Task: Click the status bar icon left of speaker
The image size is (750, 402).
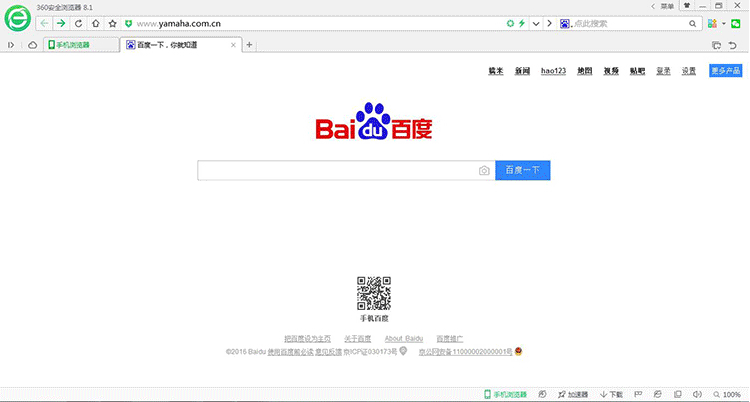Action: pyautogui.click(x=677, y=394)
